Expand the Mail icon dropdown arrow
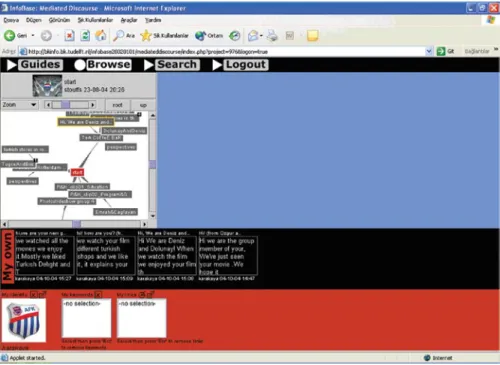This screenshot has width=500, height=365. pos(261,36)
